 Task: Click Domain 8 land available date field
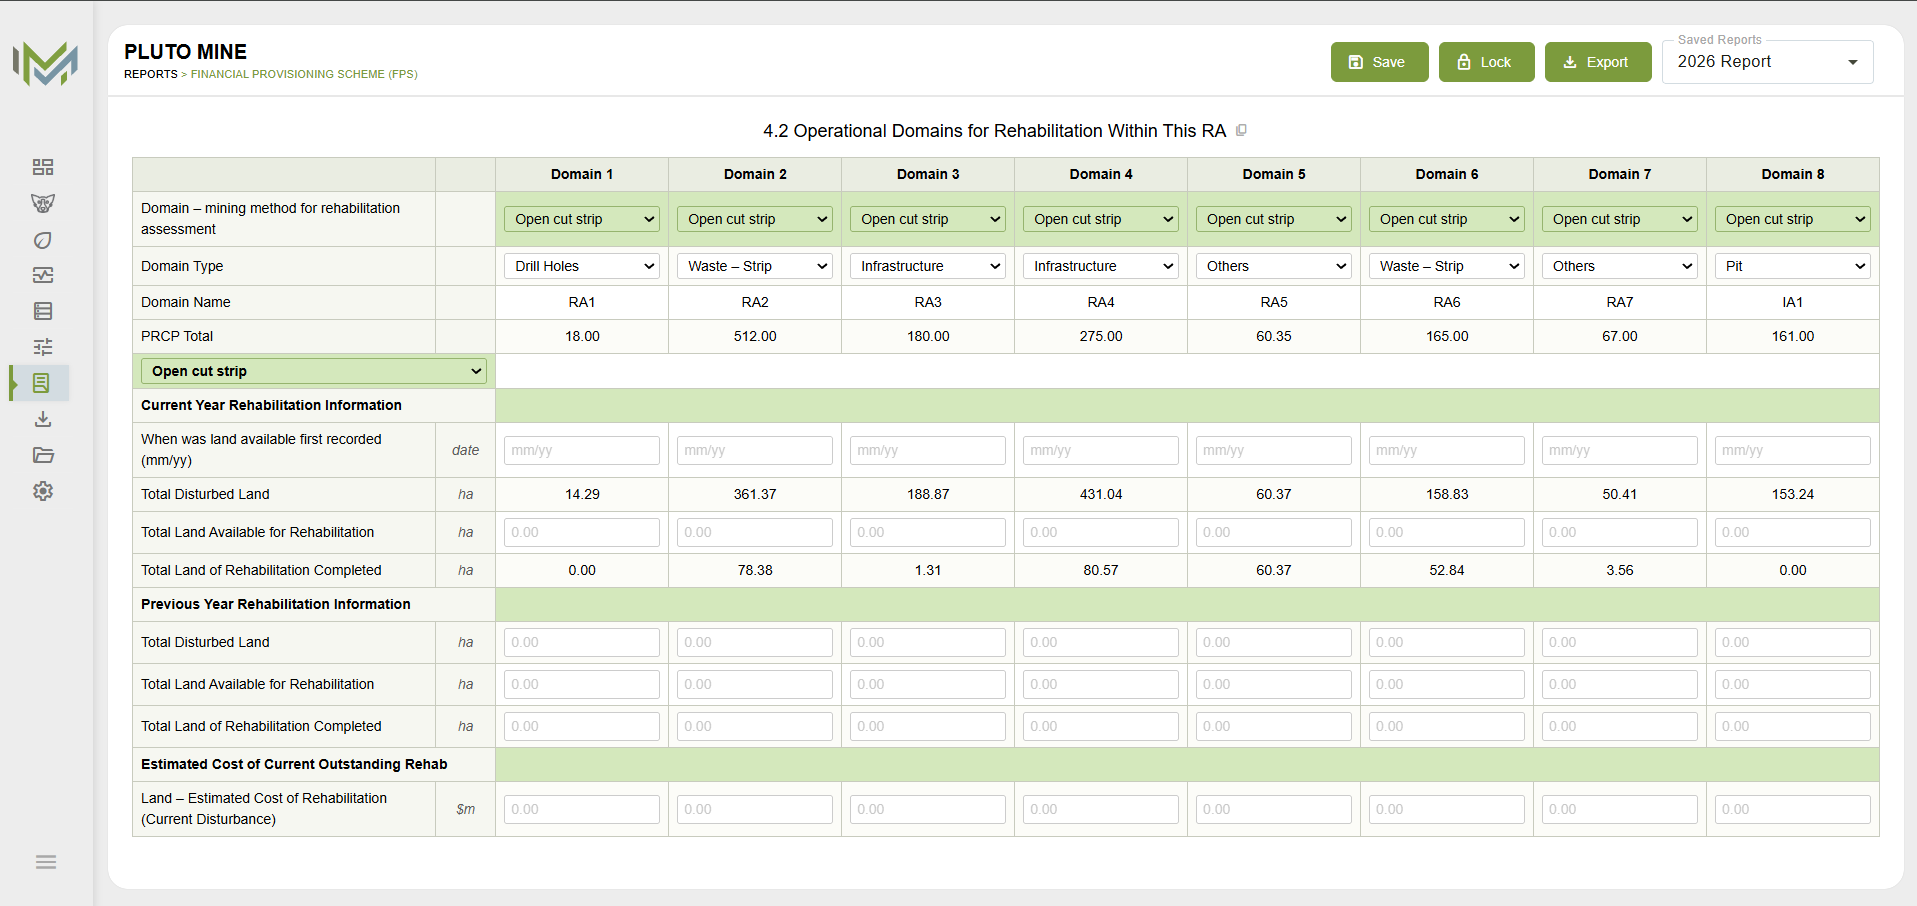pos(1793,450)
